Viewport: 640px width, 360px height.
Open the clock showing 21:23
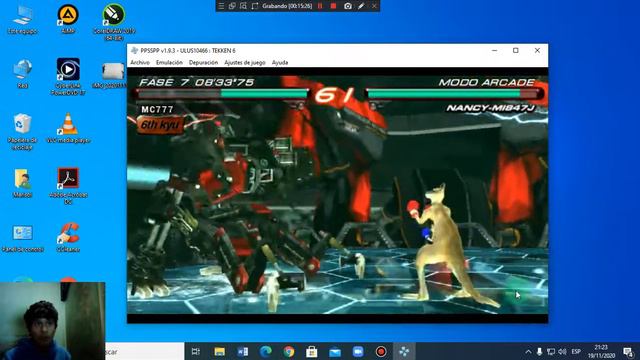601,351
